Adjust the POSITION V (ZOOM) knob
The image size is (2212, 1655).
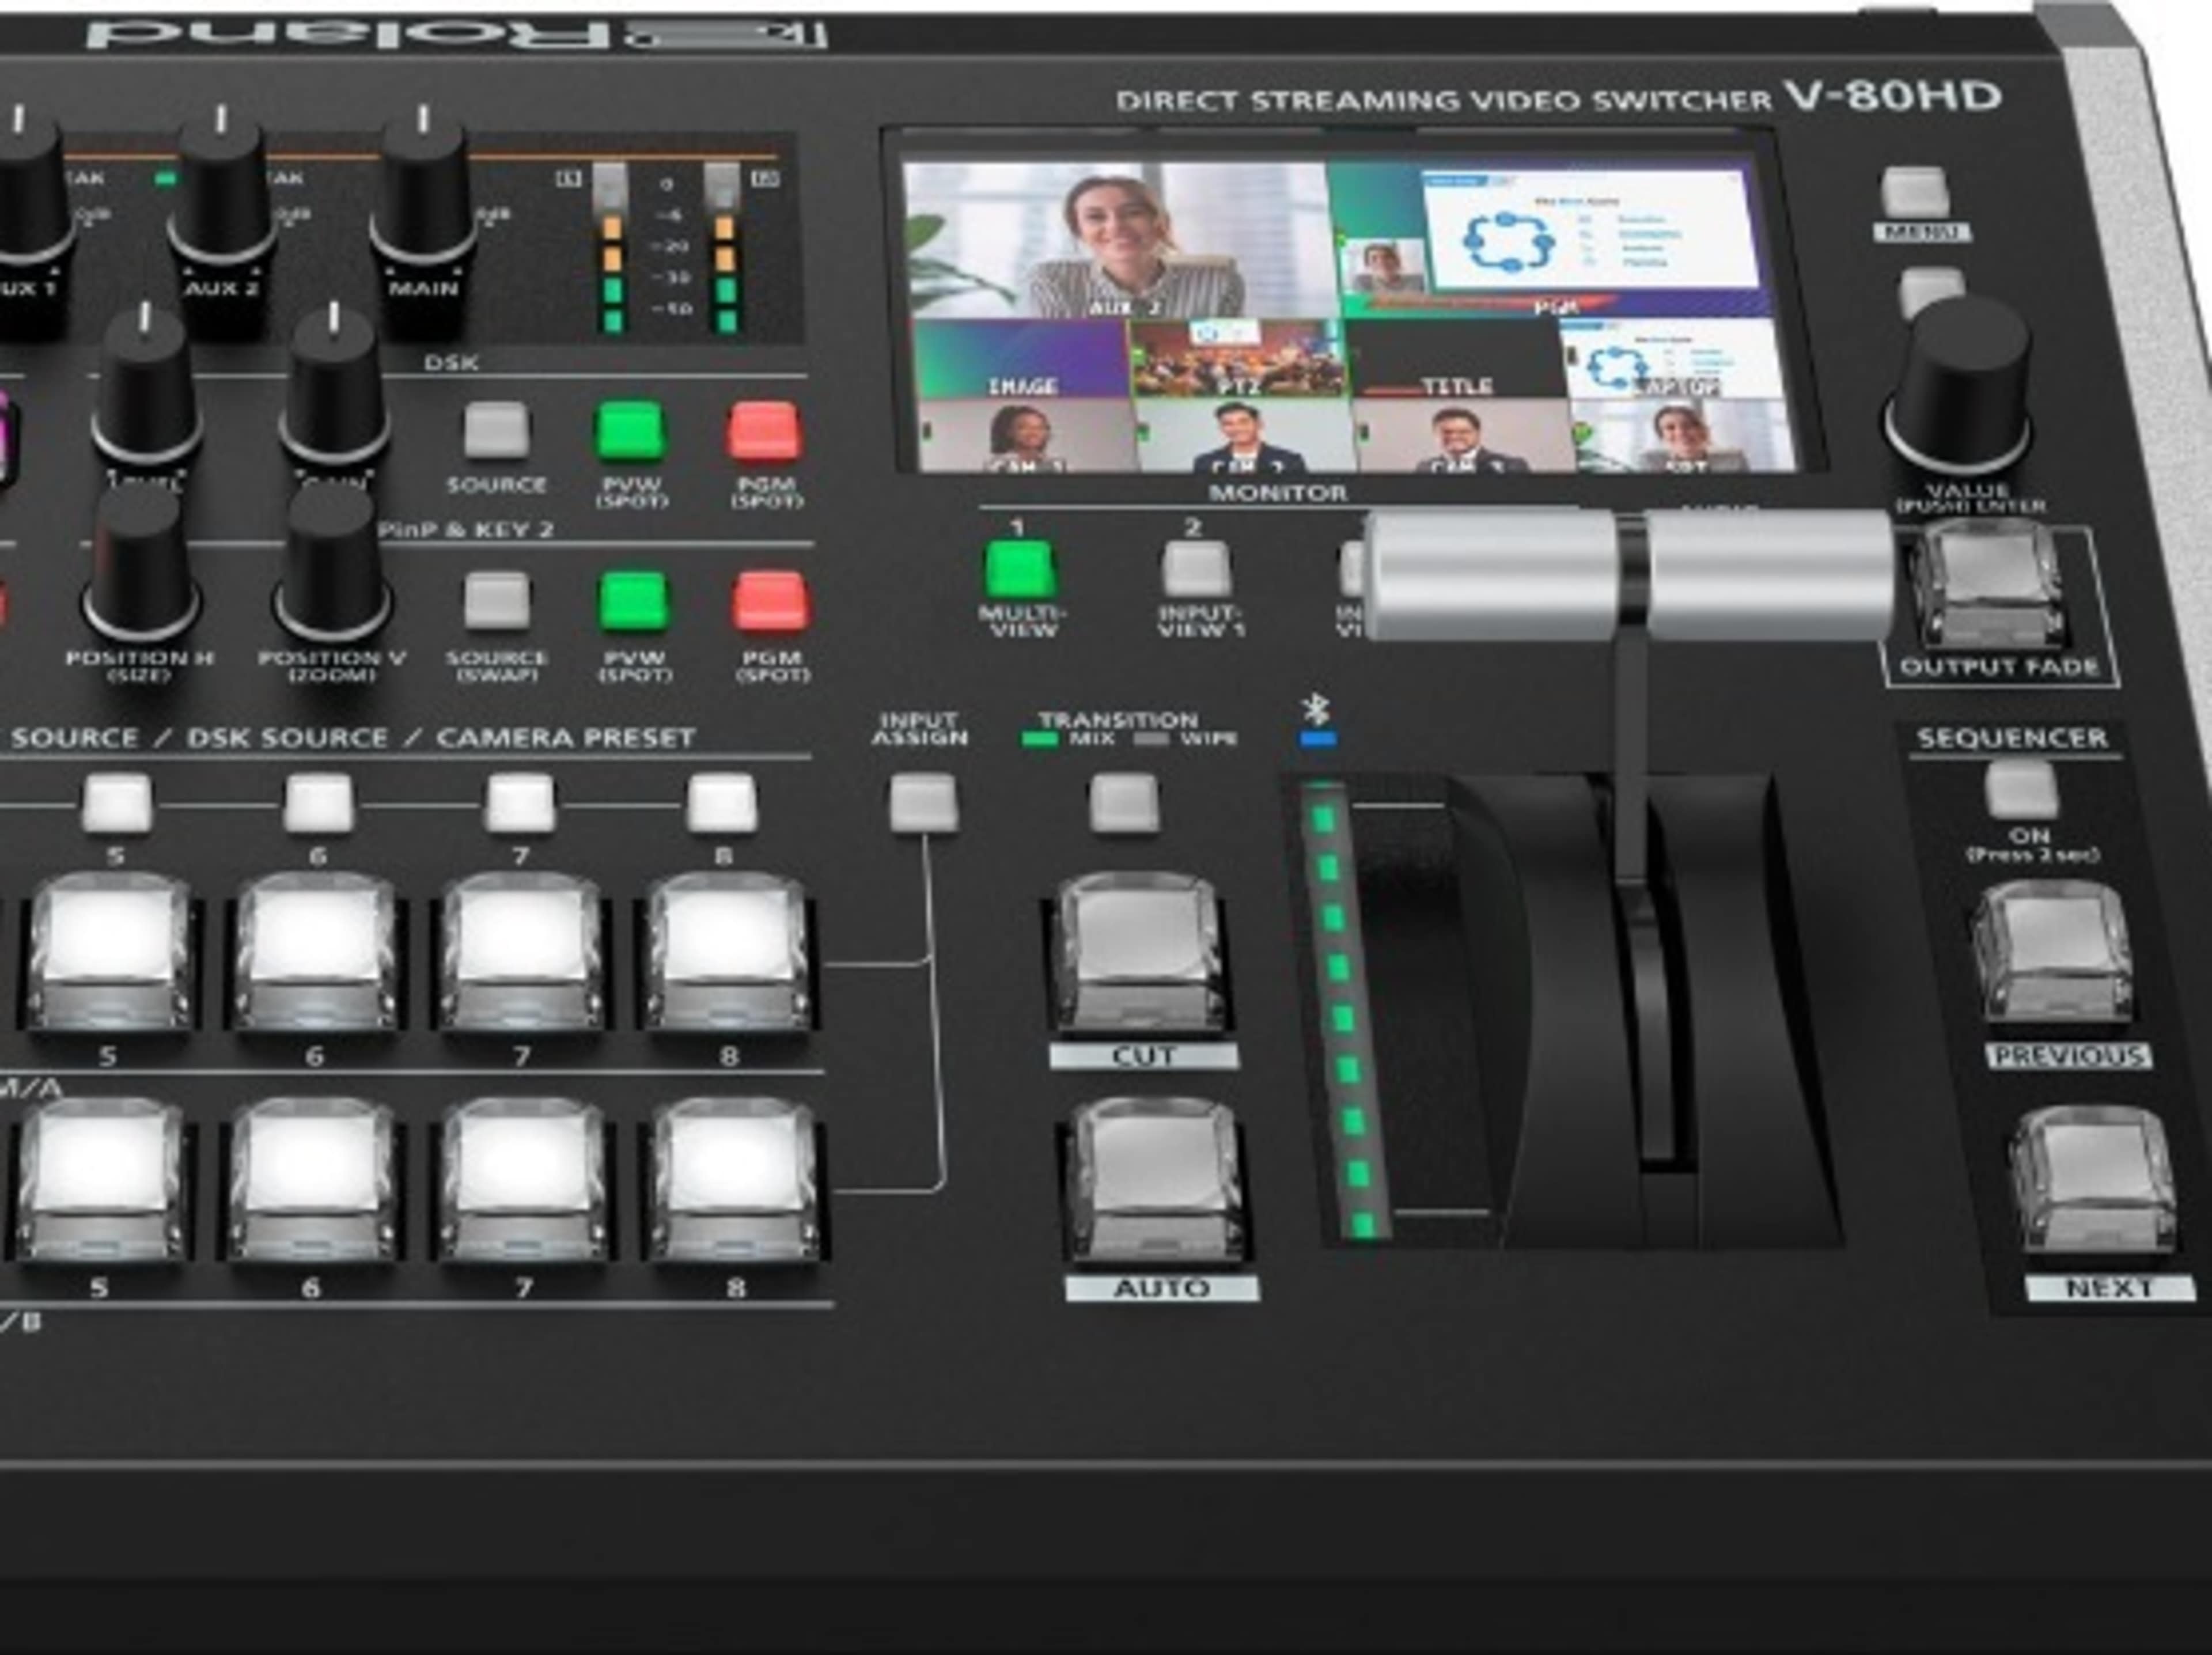[333, 563]
